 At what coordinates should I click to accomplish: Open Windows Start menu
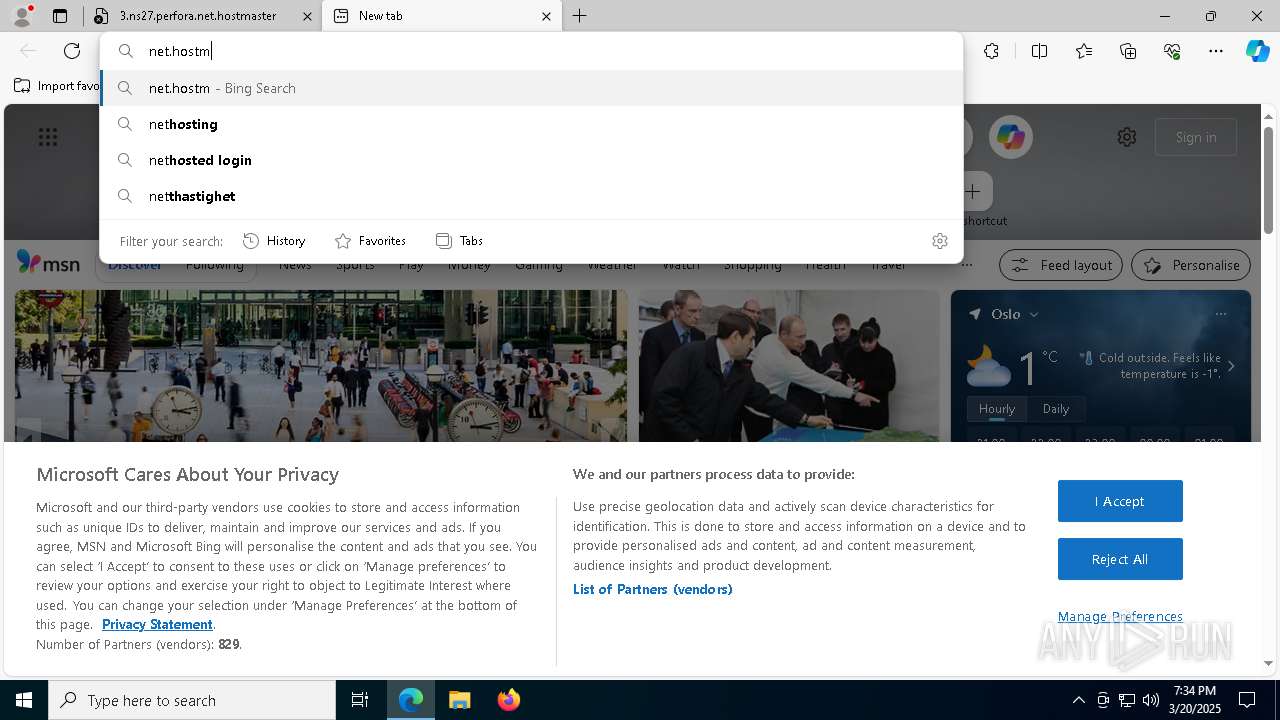click(x=24, y=700)
